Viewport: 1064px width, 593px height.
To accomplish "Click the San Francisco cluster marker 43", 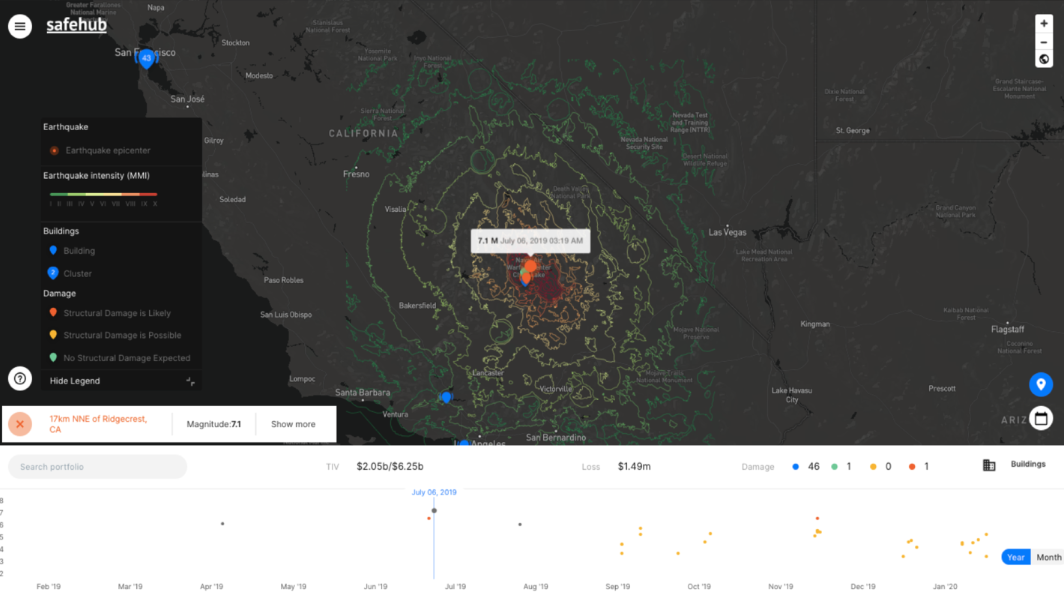I will [146, 59].
